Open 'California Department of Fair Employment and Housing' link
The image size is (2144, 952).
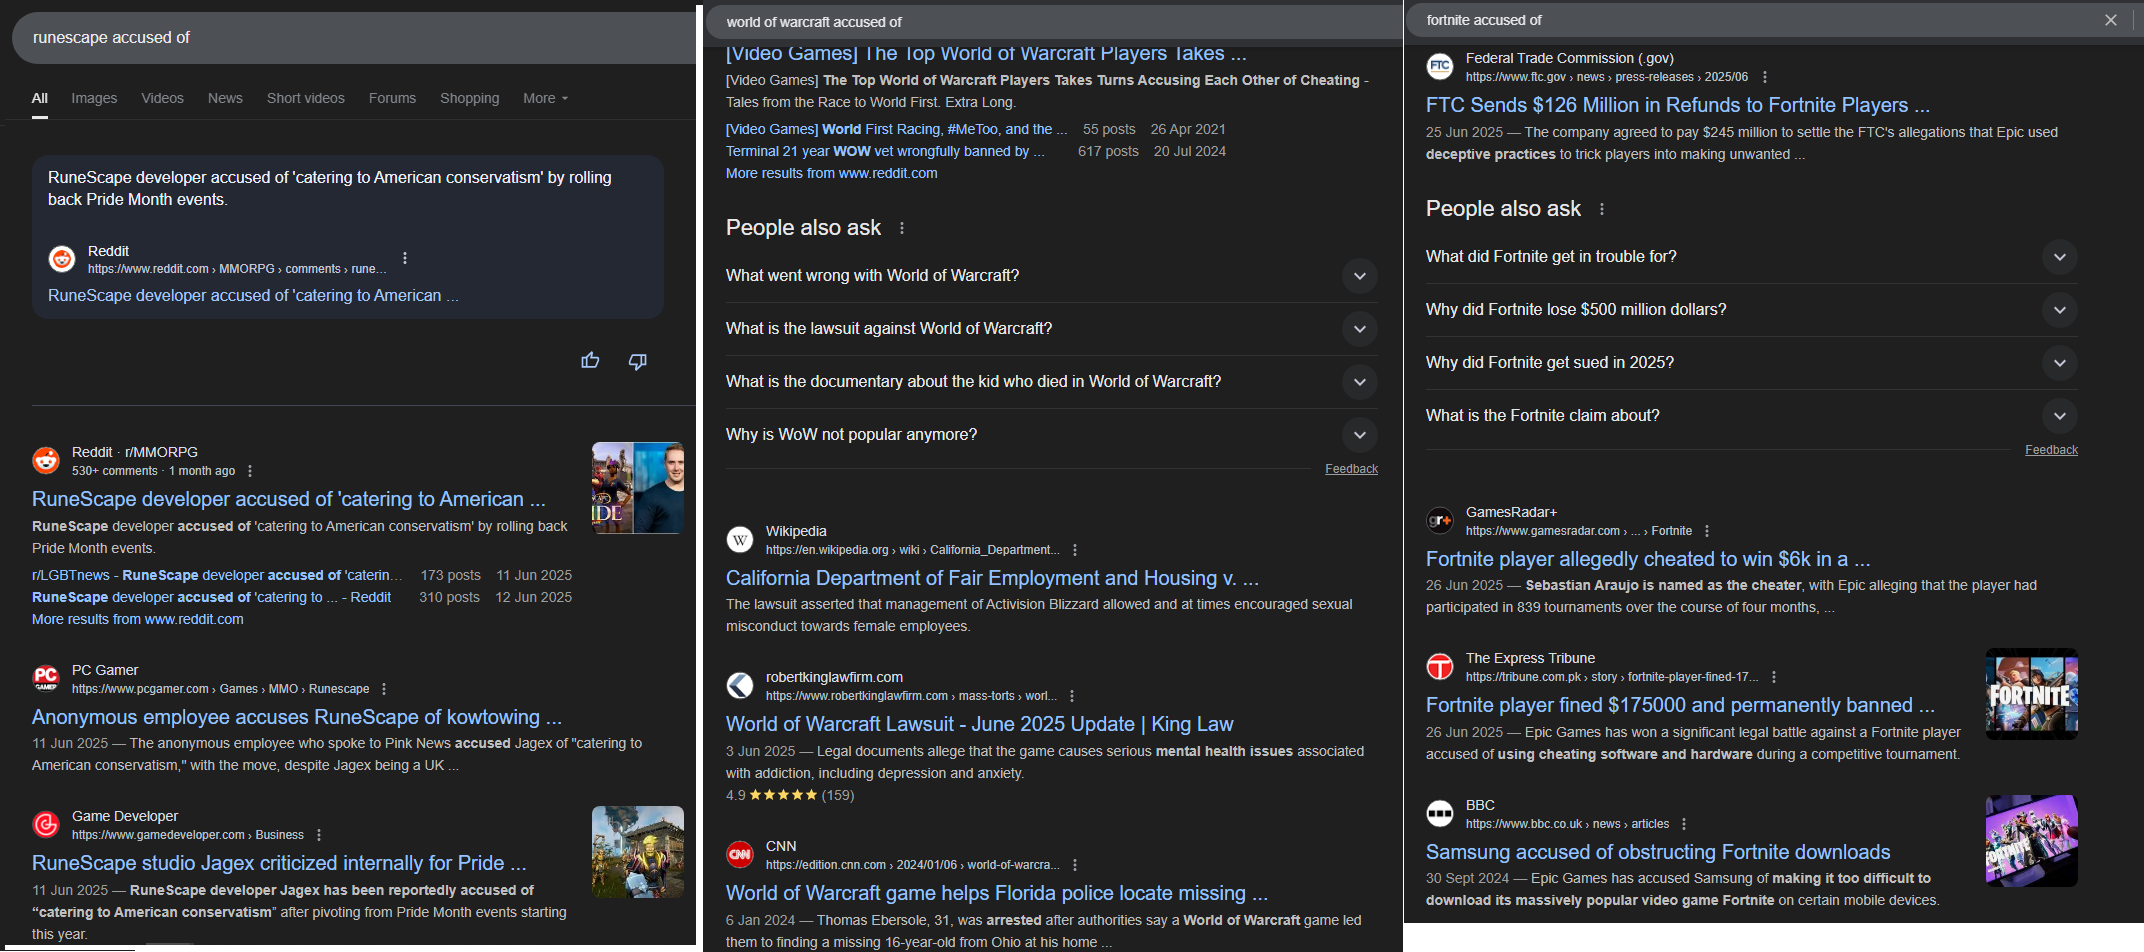pyautogui.click(x=992, y=578)
